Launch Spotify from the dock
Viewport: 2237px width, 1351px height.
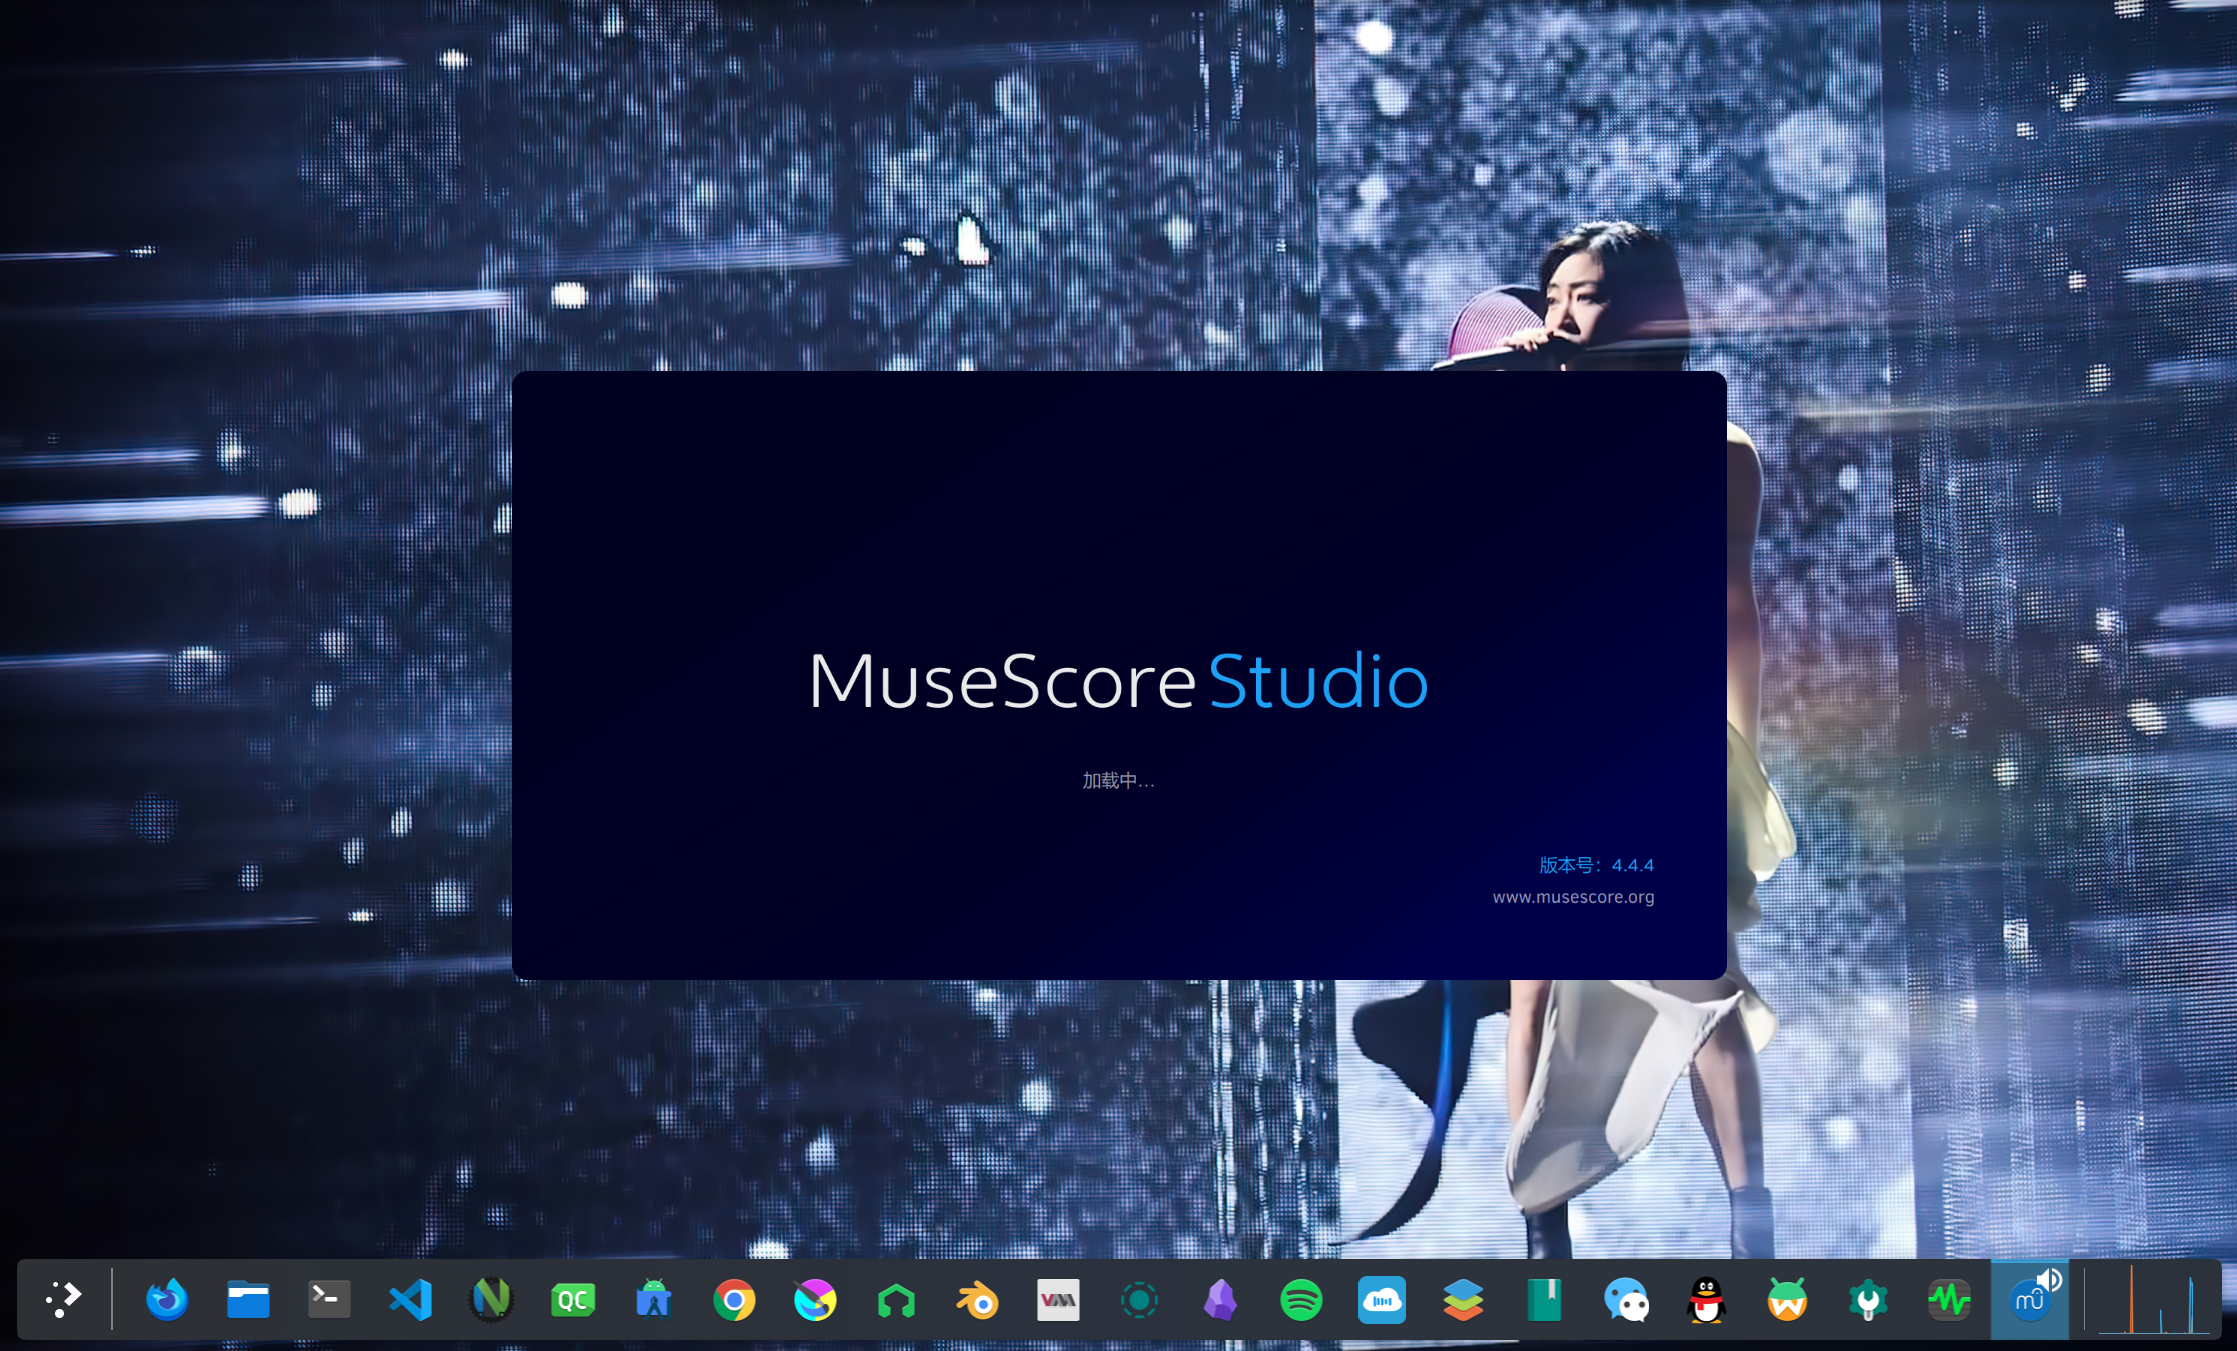click(x=1301, y=1300)
